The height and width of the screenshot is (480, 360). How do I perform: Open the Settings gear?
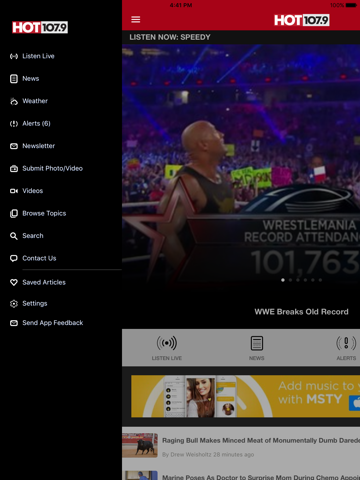pos(14,304)
